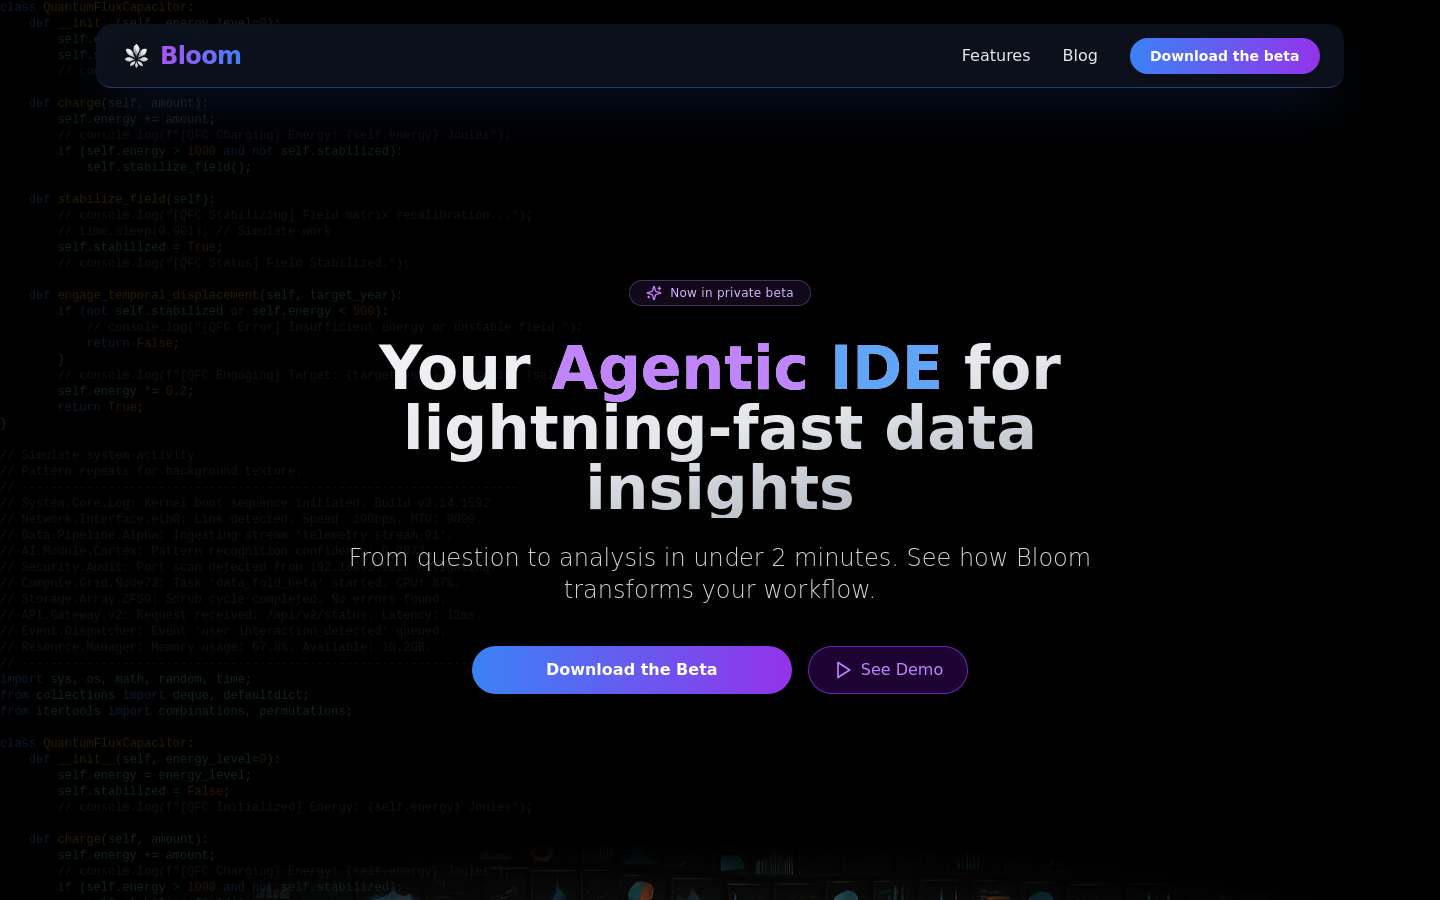Open the Bloom brand name link

point(200,56)
